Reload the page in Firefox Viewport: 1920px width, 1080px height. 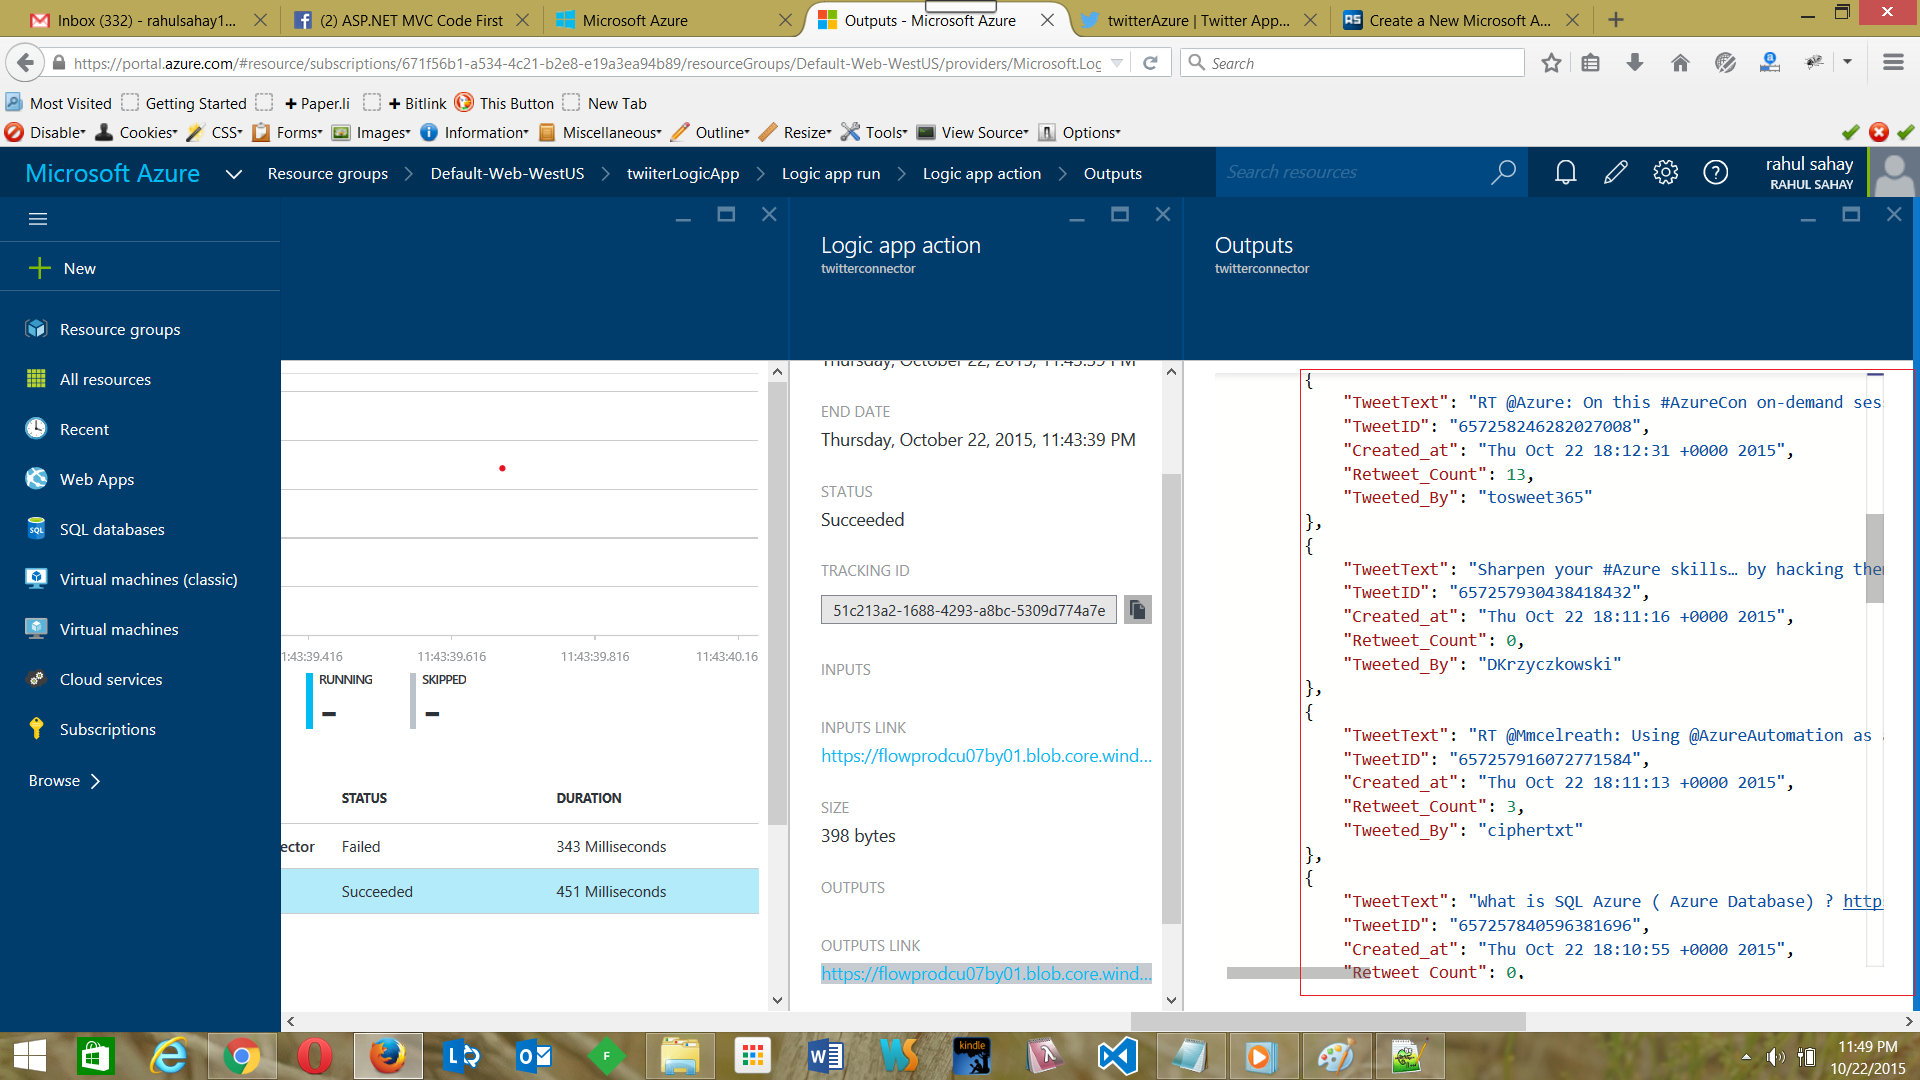click(1150, 63)
